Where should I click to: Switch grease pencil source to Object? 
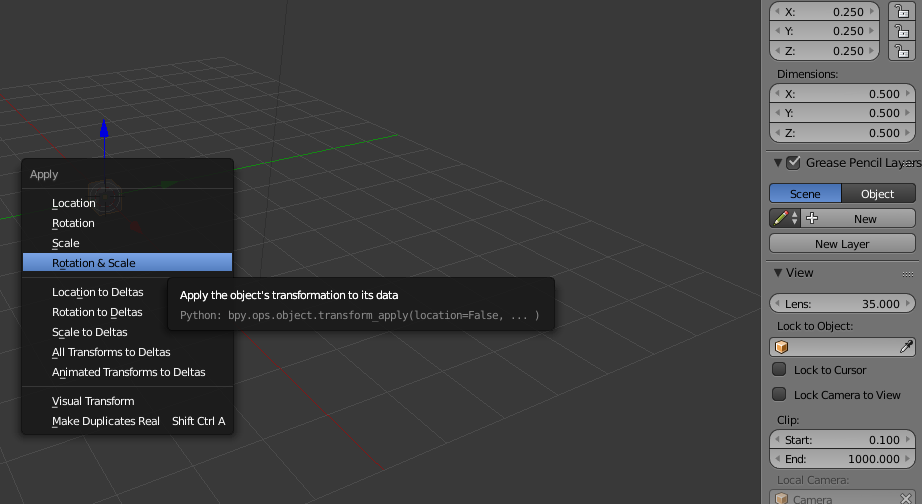coord(878,193)
